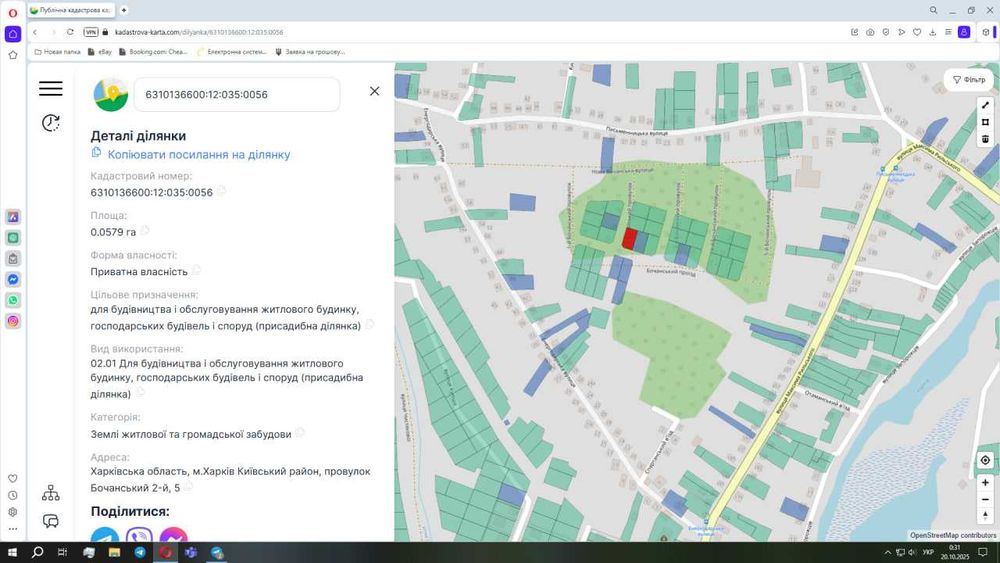The width and height of the screenshot is (1000, 563).
Task: Reset map orientation with compass button
Action: point(985,515)
